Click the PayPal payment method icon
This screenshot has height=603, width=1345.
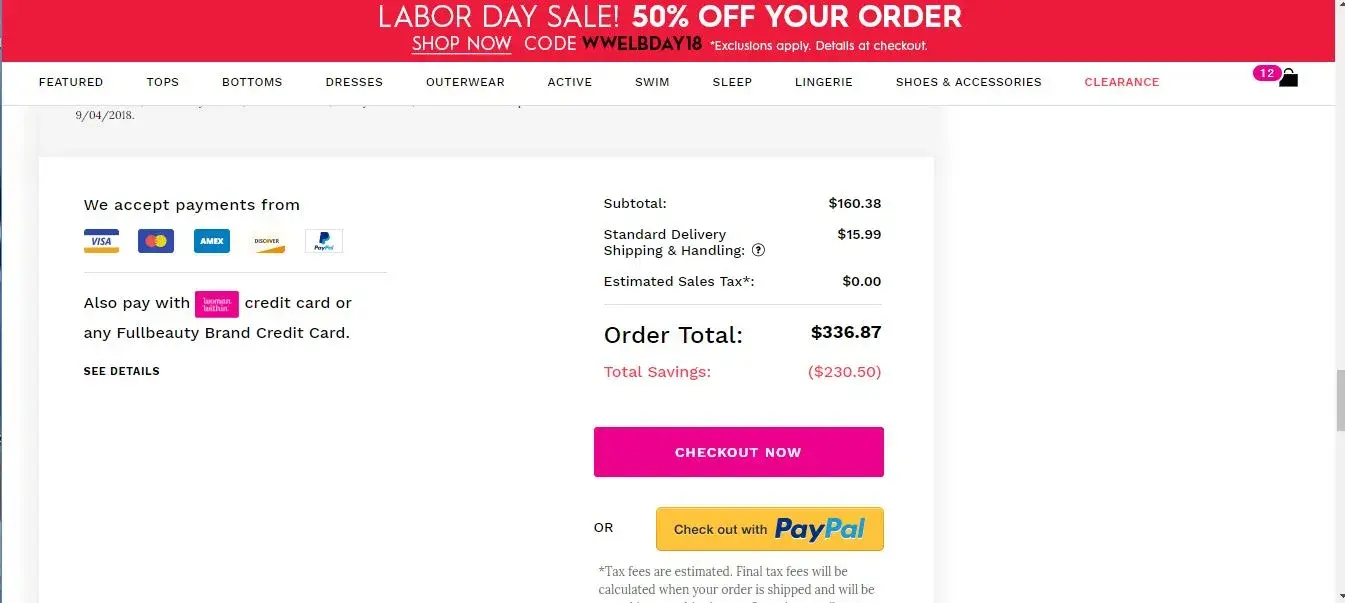pyautogui.click(x=324, y=241)
